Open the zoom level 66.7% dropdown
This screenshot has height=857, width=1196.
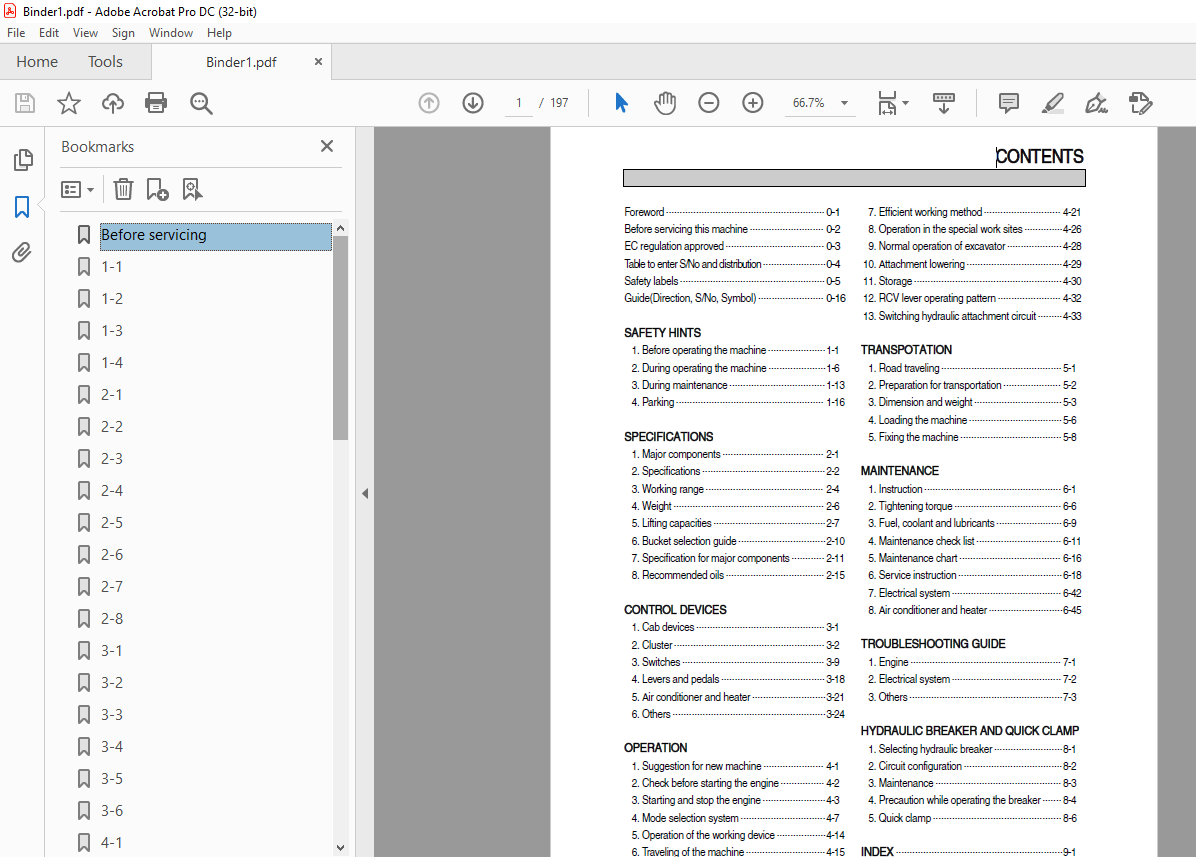(844, 103)
